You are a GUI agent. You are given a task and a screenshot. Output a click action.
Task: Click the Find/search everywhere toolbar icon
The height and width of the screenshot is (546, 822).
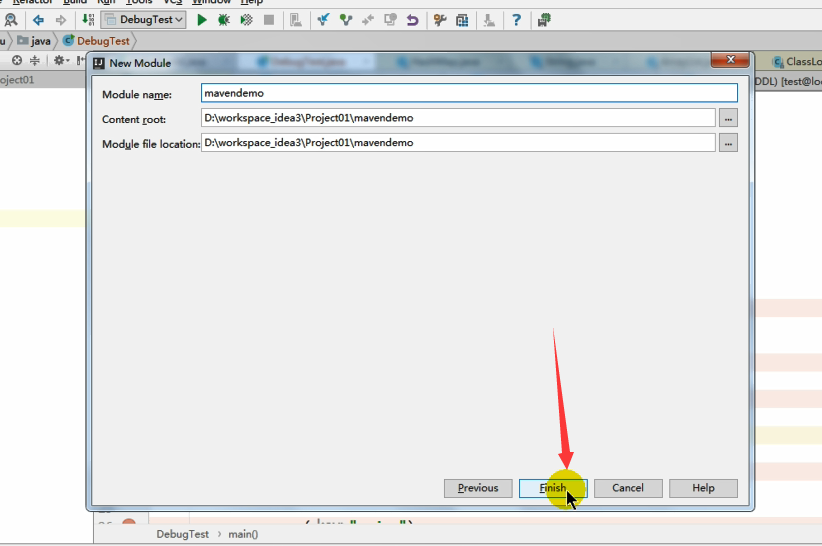(x=10, y=20)
